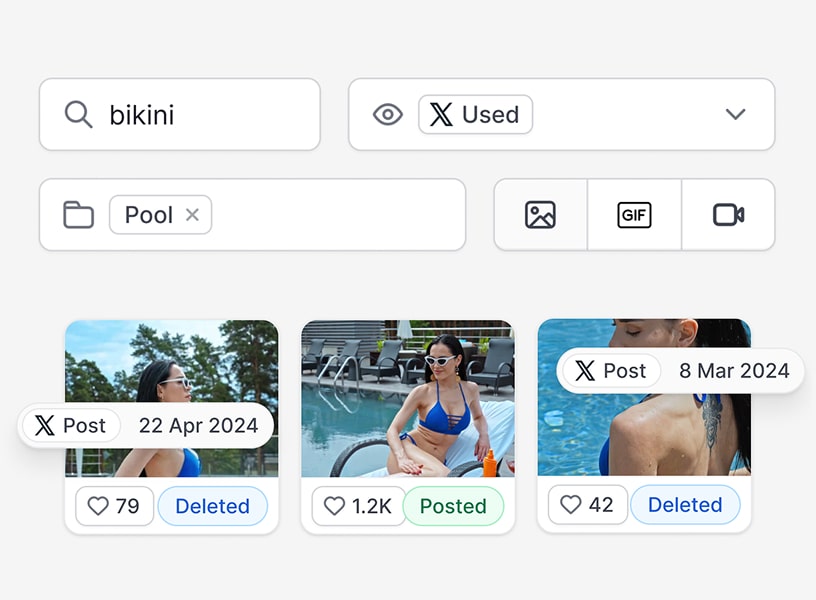
Task: Click the heart count showing 1.2K
Action: (x=358, y=506)
